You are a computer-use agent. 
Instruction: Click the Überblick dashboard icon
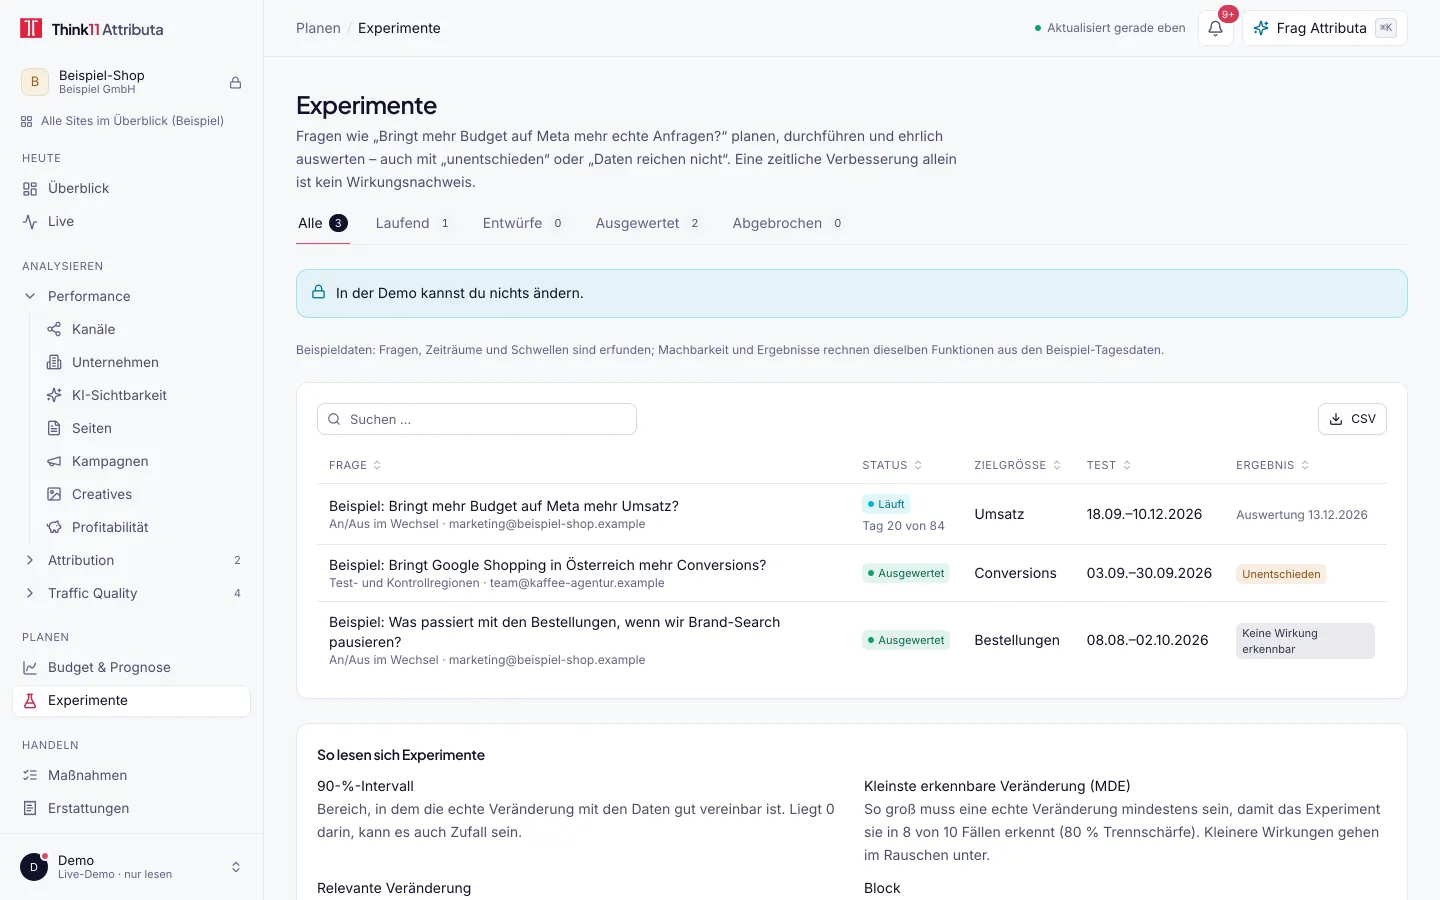coord(30,188)
